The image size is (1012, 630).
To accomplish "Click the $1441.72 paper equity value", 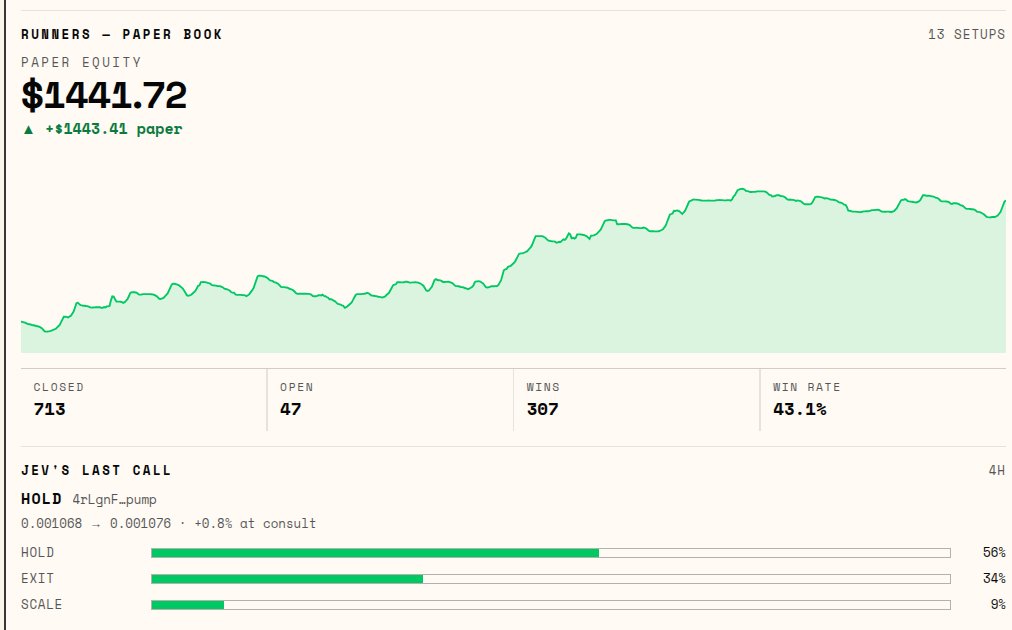I will click(104, 95).
